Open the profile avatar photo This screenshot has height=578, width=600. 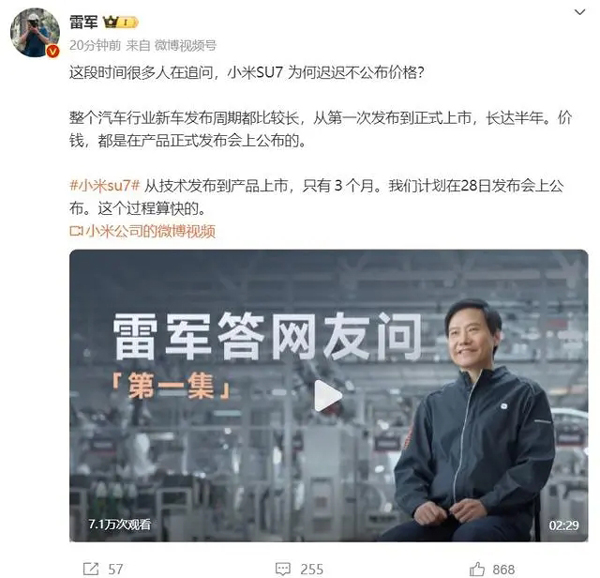click(x=34, y=33)
